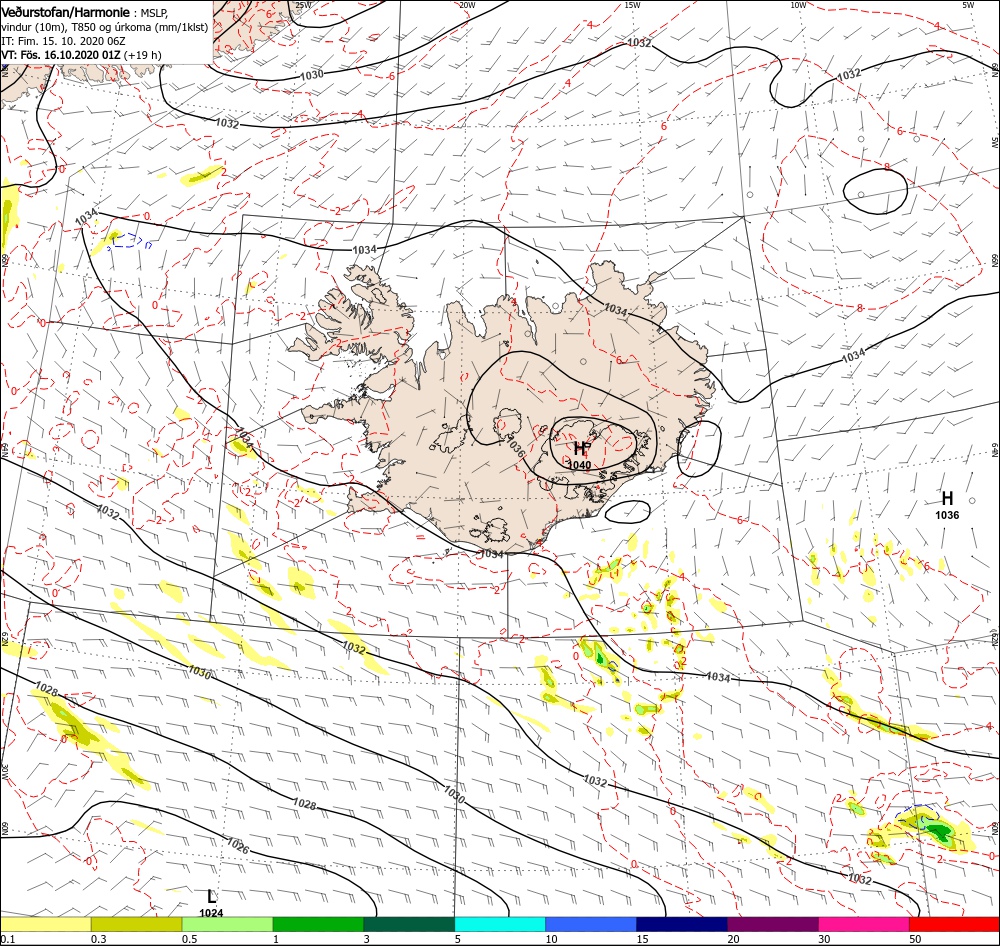Pick the cyan 5–10 legend swatch
1000x946 pixels.
pos(500,924)
